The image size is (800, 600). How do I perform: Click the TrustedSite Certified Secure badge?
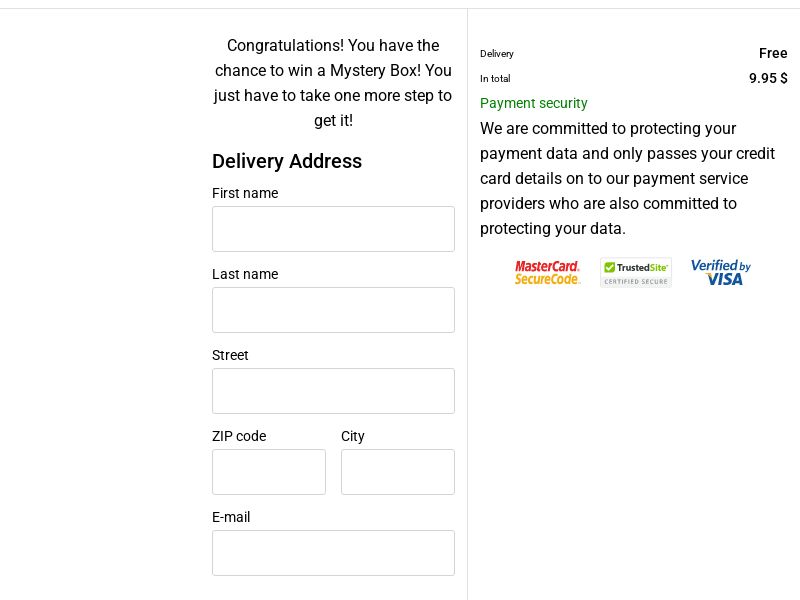(x=636, y=273)
